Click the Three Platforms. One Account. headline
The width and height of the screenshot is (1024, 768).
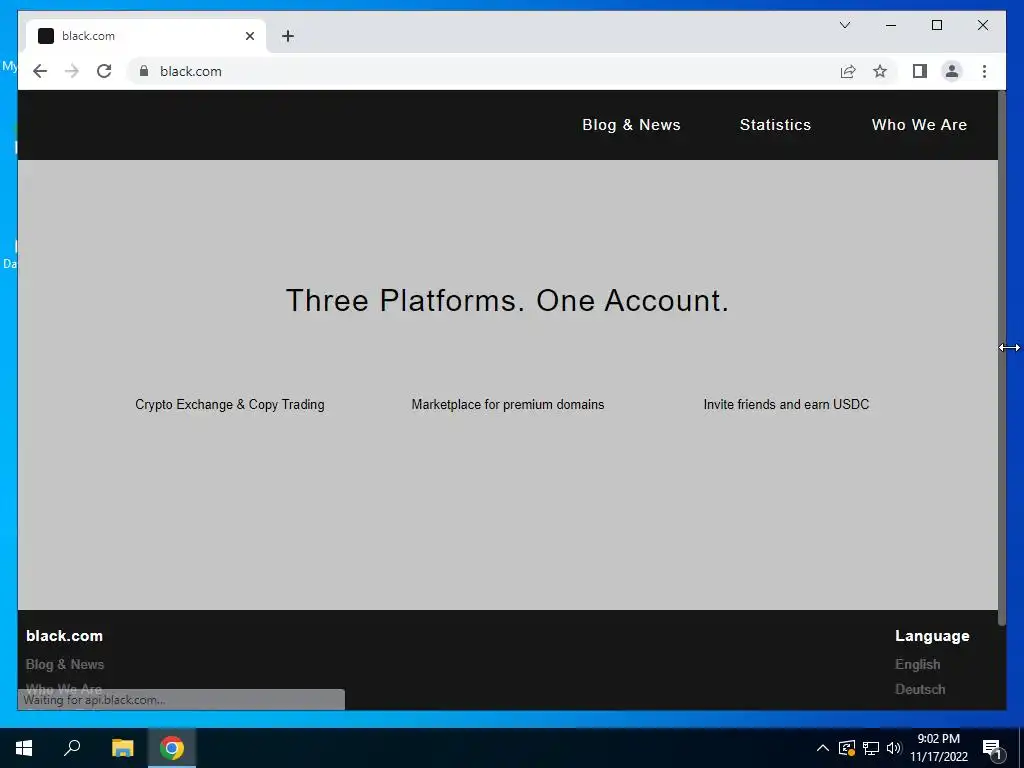click(x=507, y=300)
